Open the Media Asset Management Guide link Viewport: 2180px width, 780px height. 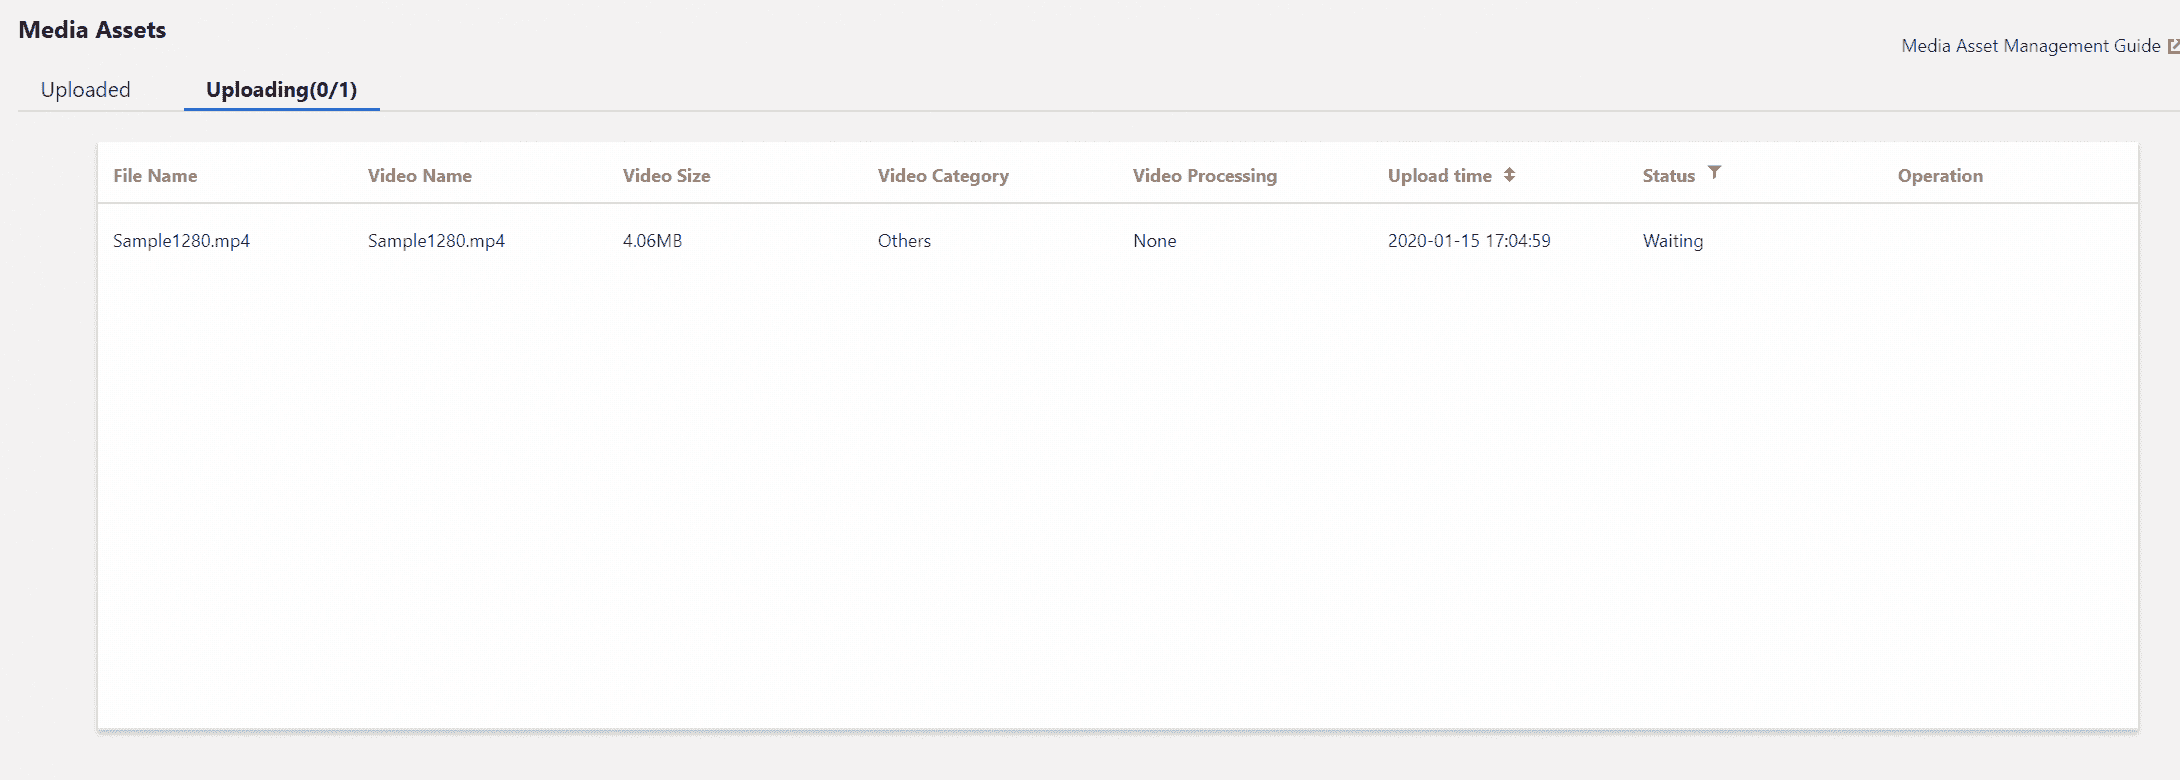click(x=2030, y=46)
